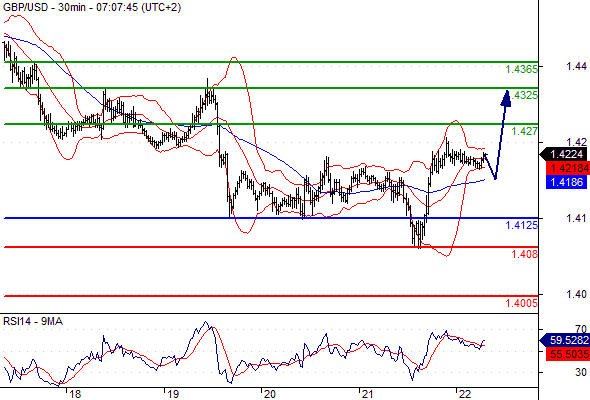The image size is (590, 400).
Task: Select the RSI 30 level axis label
Action: (x=581, y=372)
